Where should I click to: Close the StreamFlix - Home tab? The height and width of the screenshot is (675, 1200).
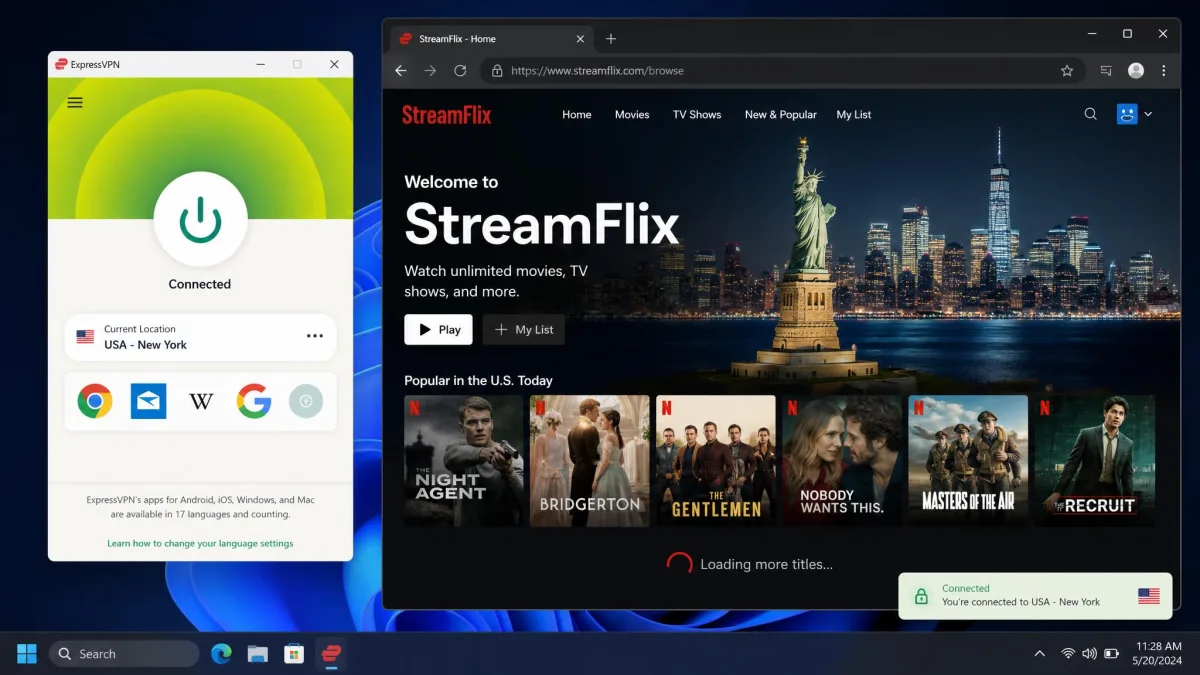pyautogui.click(x=580, y=39)
